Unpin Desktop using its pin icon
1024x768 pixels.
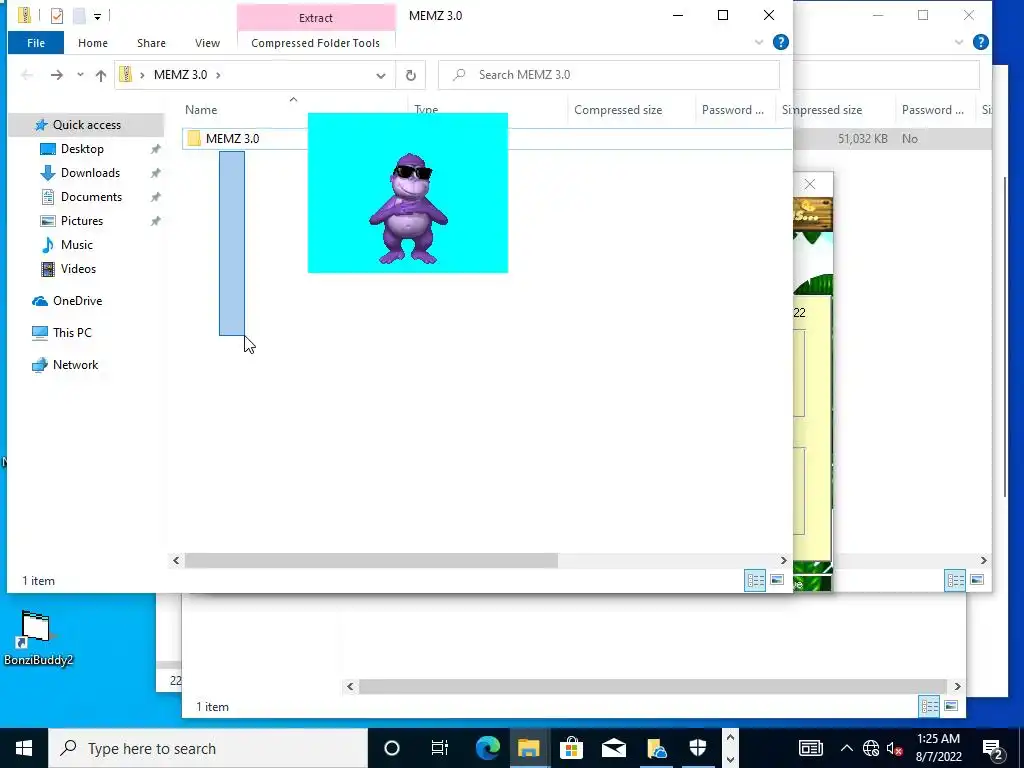[155, 150]
